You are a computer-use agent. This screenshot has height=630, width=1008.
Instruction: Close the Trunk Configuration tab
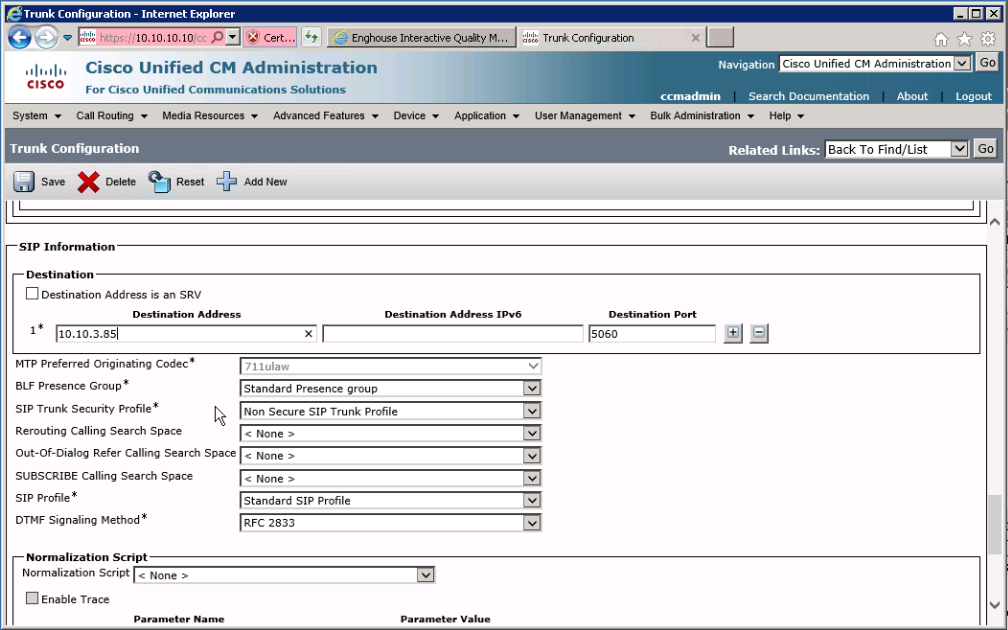pyautogui.click(x=695, y=38)
